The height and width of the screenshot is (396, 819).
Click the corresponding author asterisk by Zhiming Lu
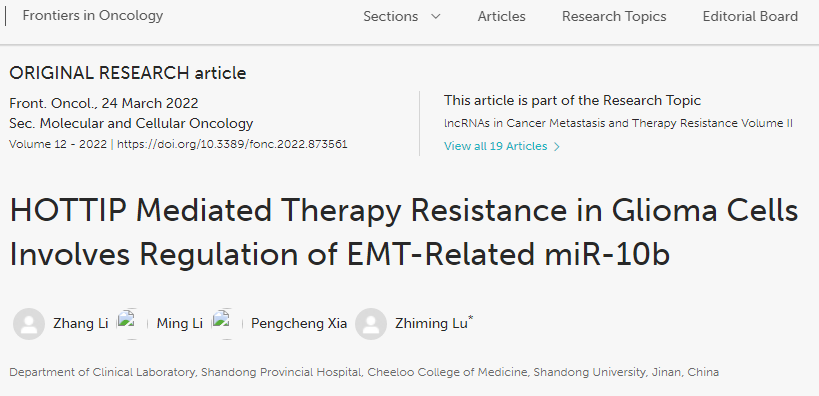[471, 318]
